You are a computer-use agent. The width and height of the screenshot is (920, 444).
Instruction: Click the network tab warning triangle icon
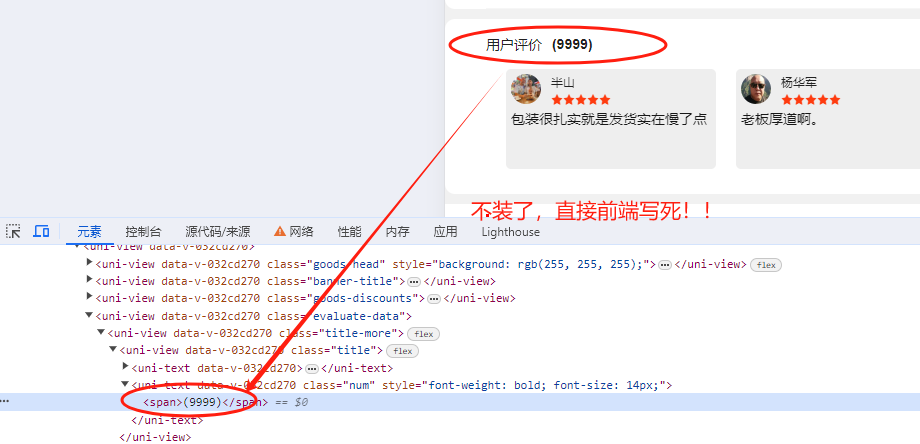[280, 231]
